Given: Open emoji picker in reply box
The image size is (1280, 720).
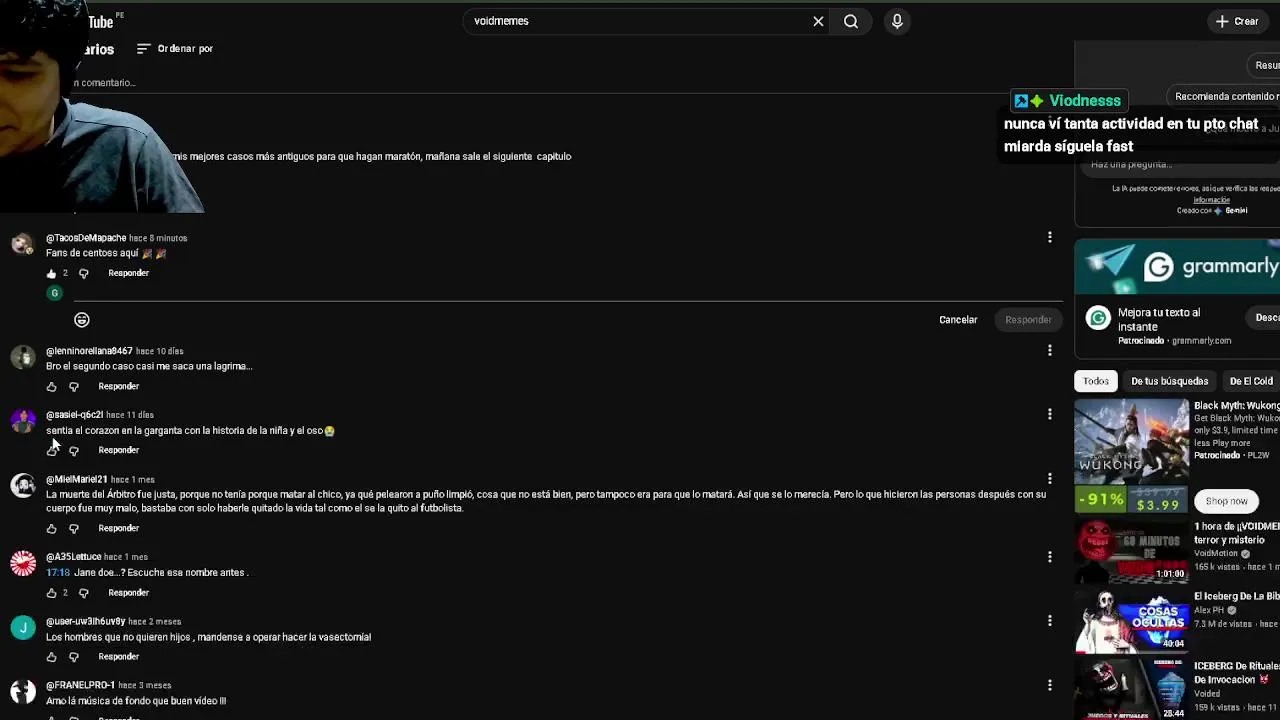Looking at the screenshot, I should tap(82, 320).
